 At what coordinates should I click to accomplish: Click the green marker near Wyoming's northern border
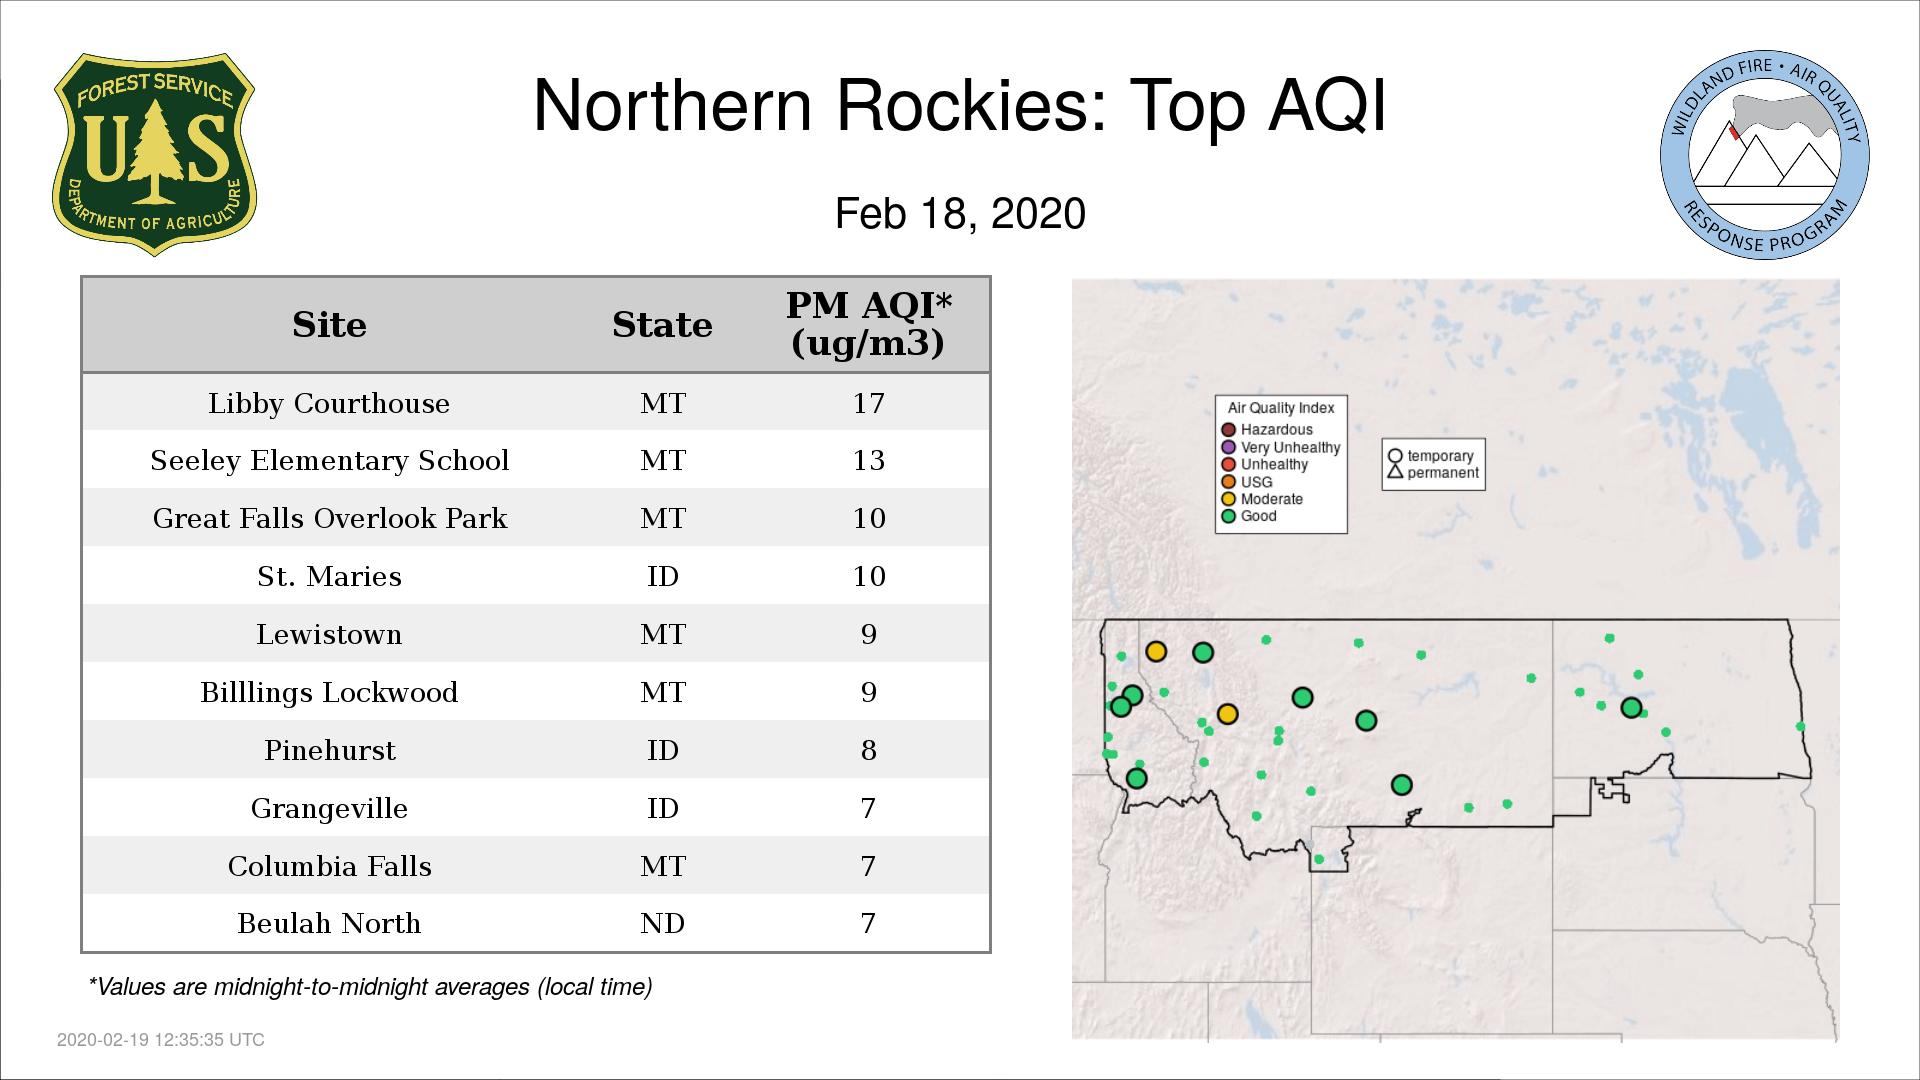pyautogui.click(x=1401, y=785)
